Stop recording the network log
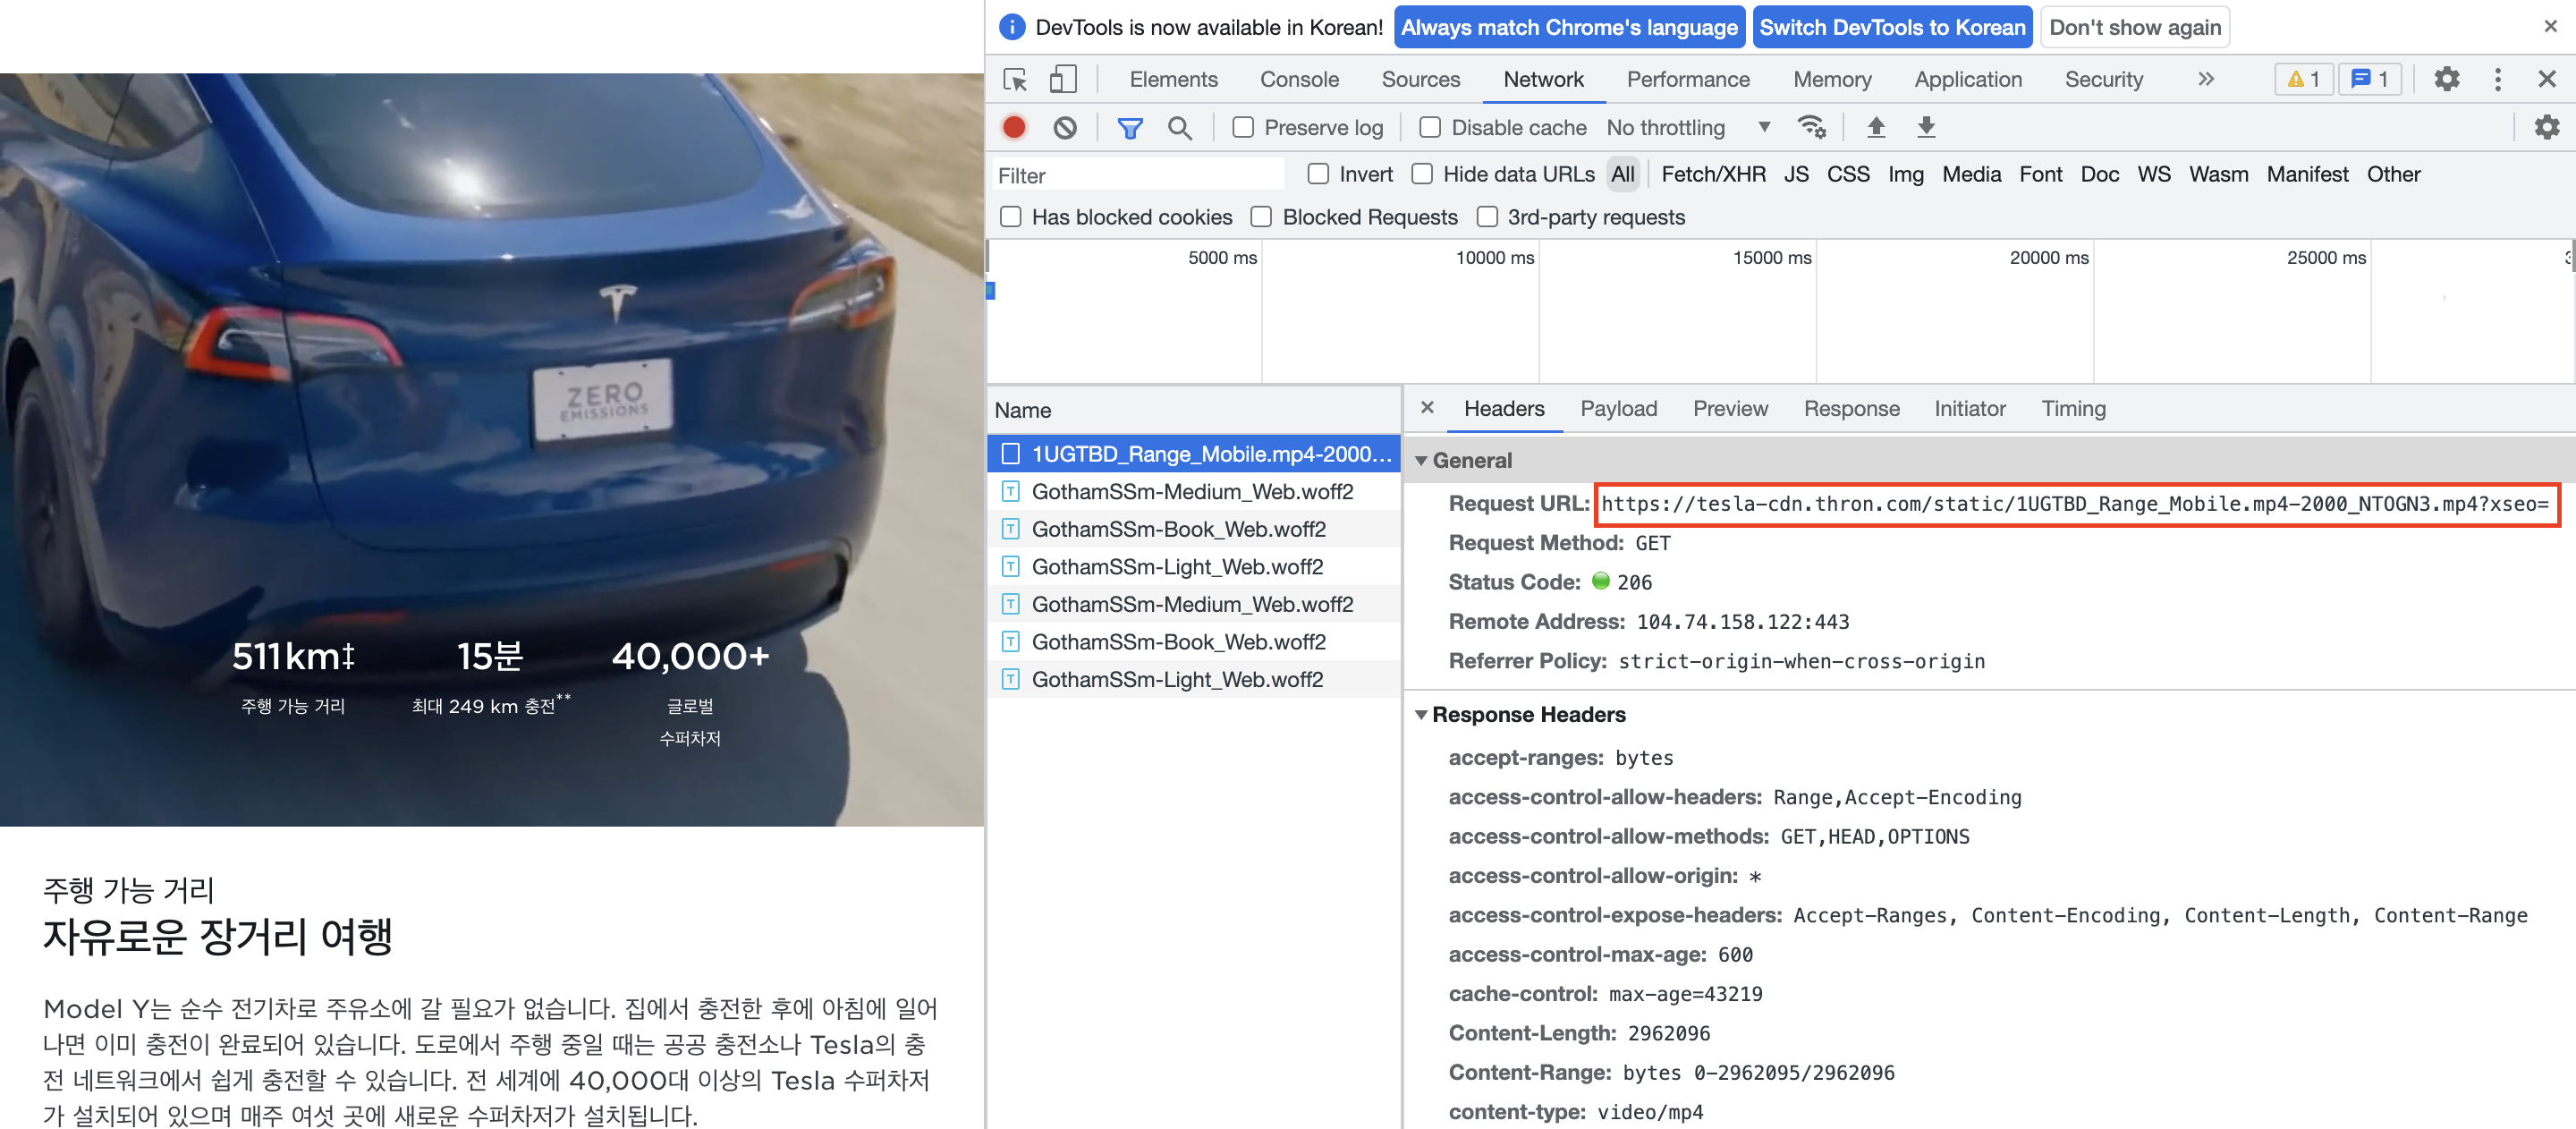The width and height of the screenshot is (2576, 1129). click(1014, 127)
